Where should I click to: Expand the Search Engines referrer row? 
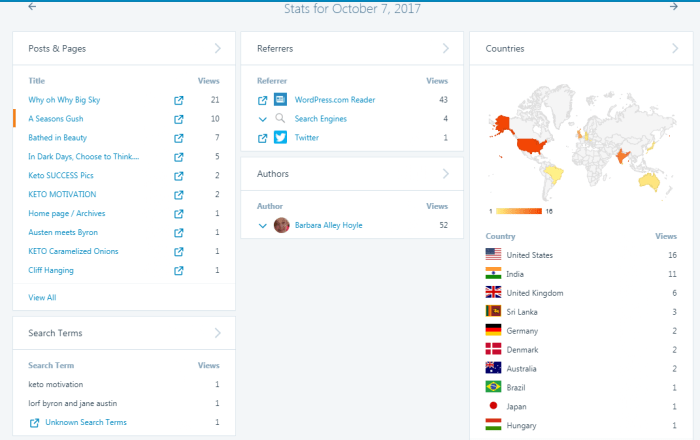(263, 119)
